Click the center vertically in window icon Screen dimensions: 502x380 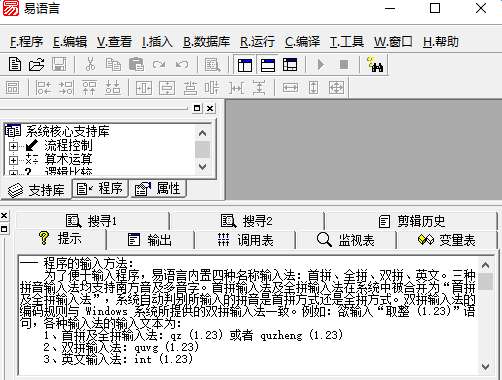pos(167,88)
